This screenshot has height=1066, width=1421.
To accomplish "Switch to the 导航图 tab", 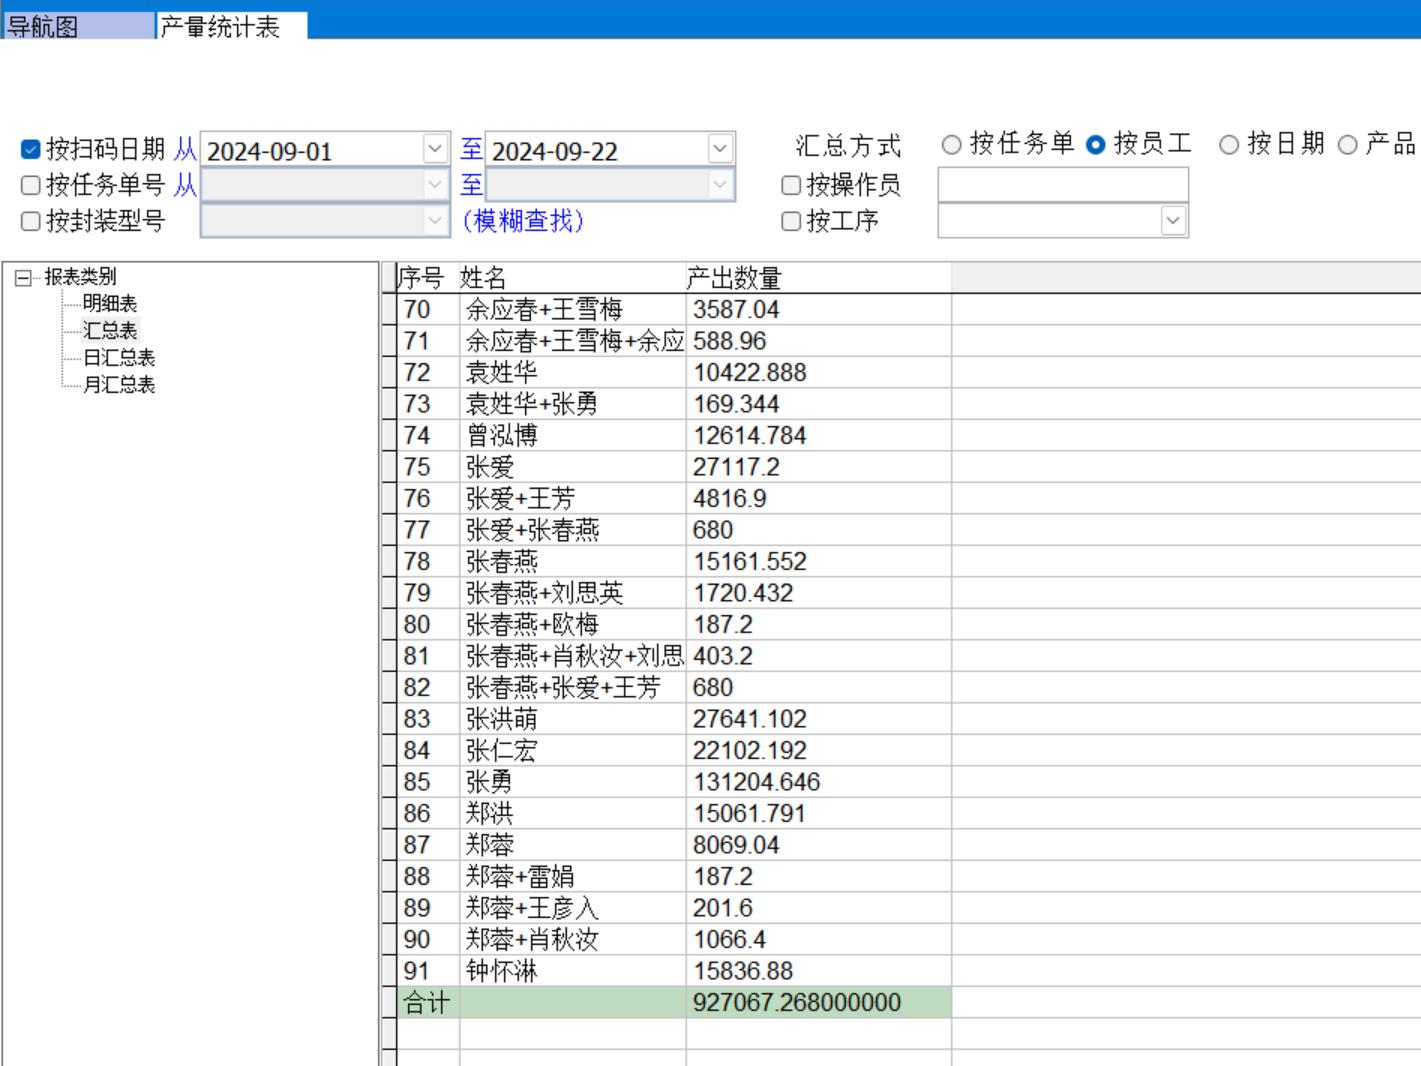I will coord(43,26).
